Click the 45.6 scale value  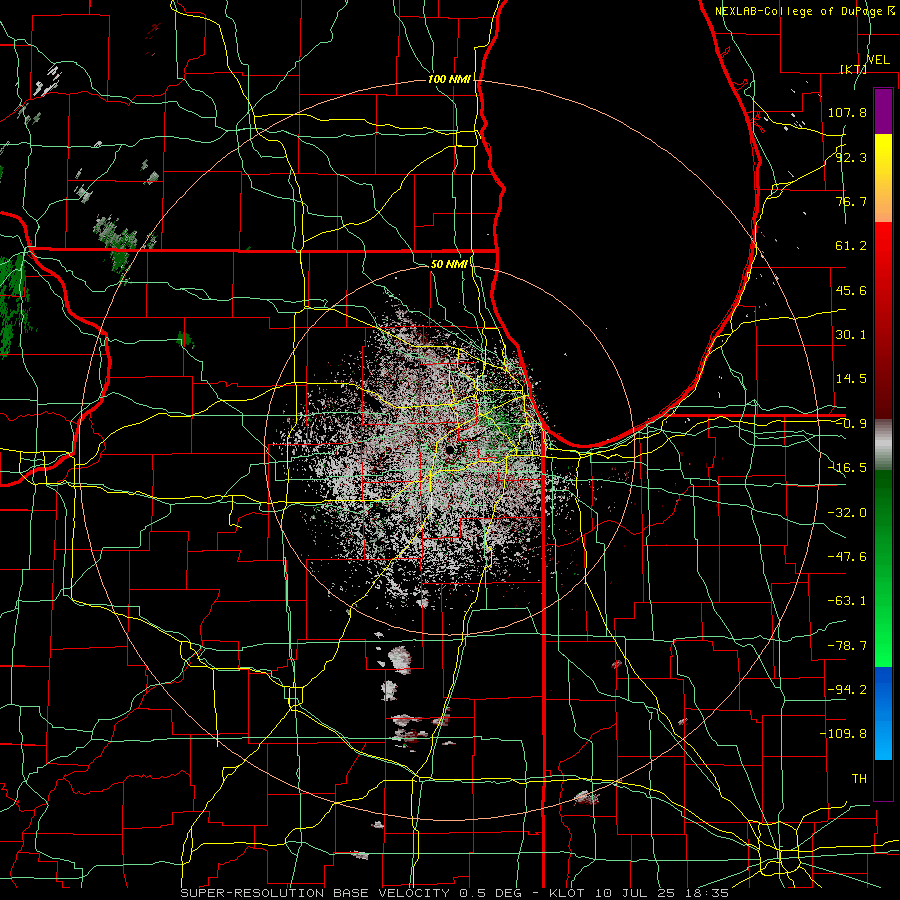coord(851,290)
